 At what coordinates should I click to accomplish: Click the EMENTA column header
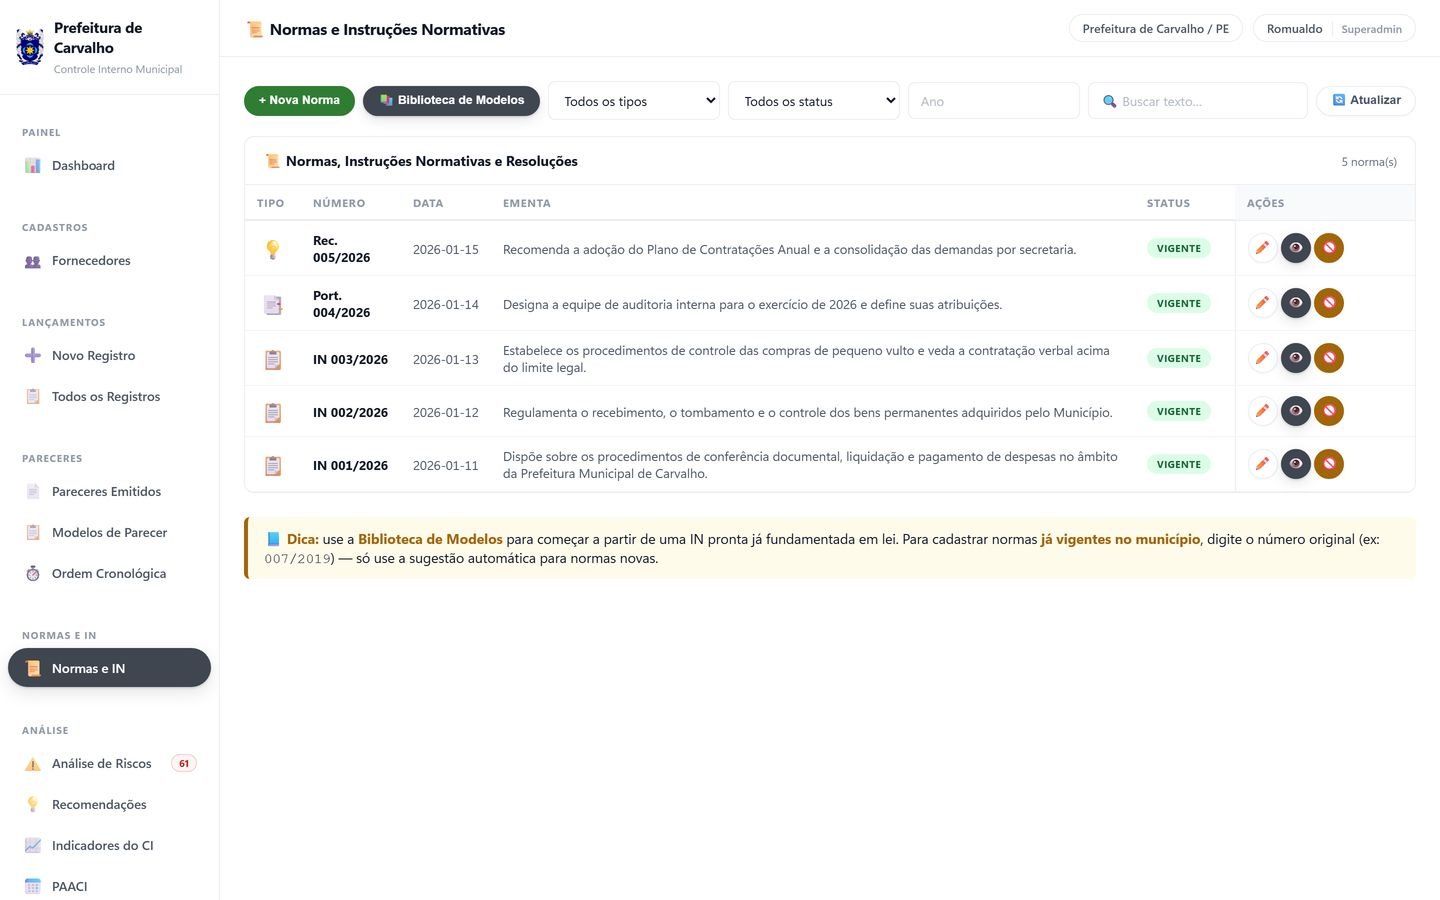(x=527, y=203)
